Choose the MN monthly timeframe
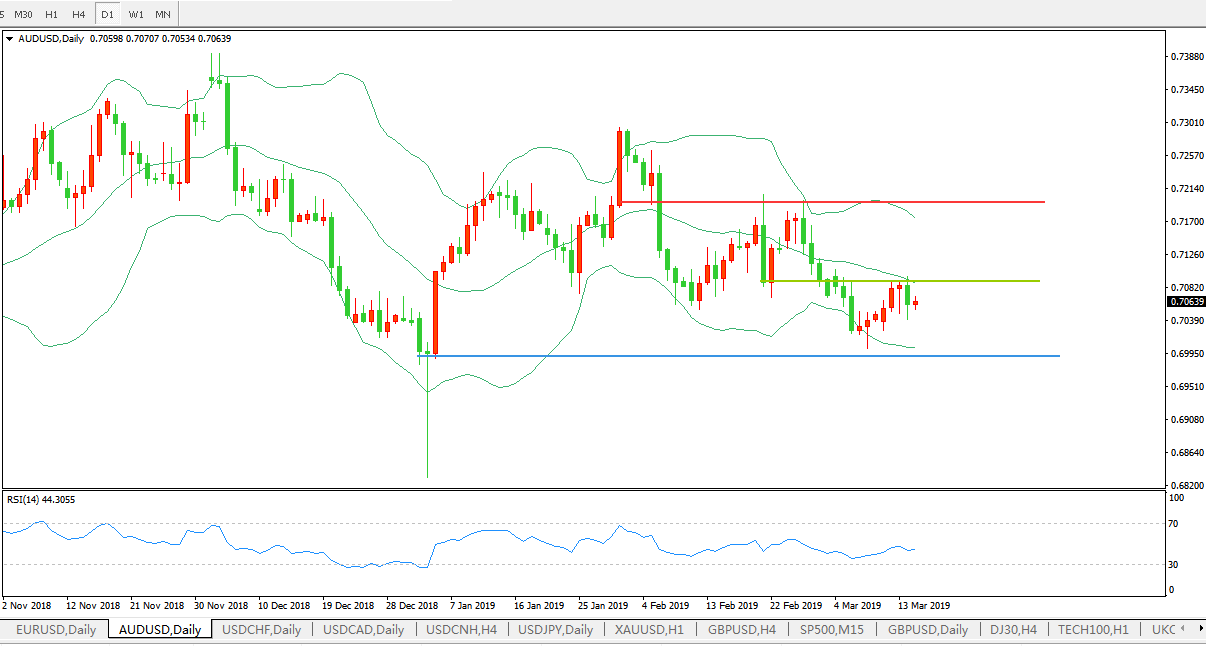This screenshot has width=1206, height=646. click(x=163, y=14)
